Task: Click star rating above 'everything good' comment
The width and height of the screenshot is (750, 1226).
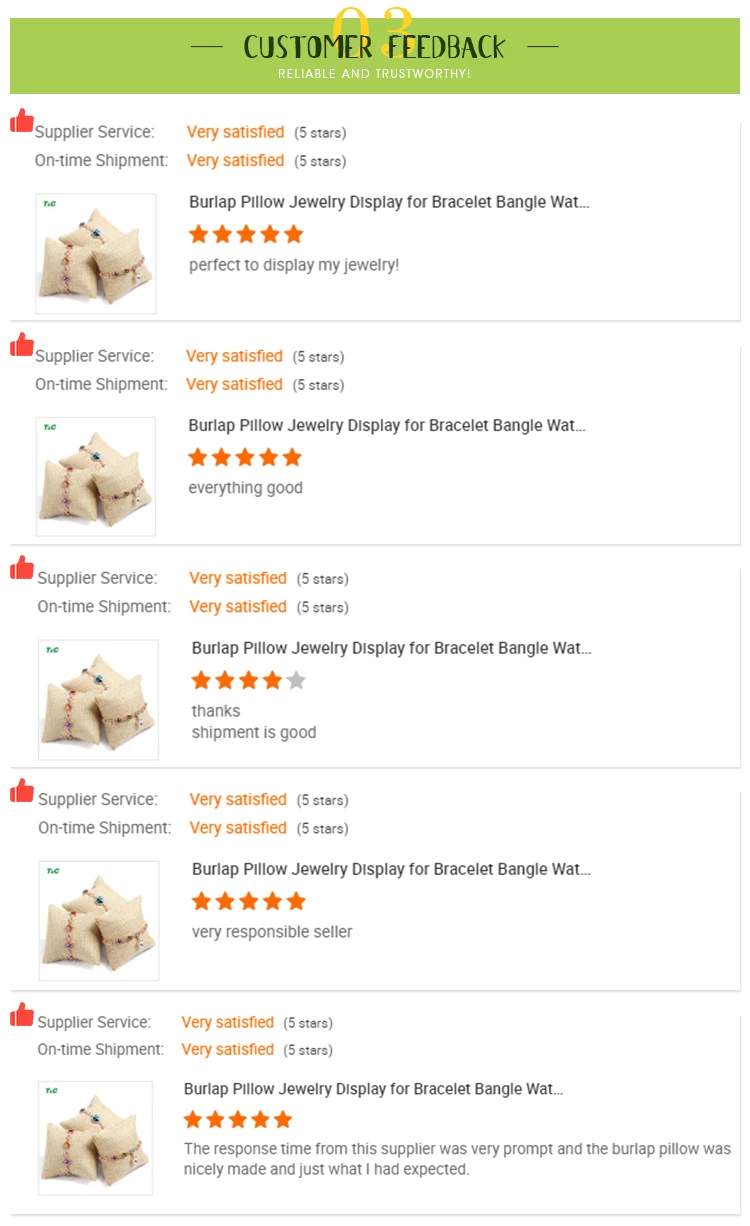Action: 245,457
